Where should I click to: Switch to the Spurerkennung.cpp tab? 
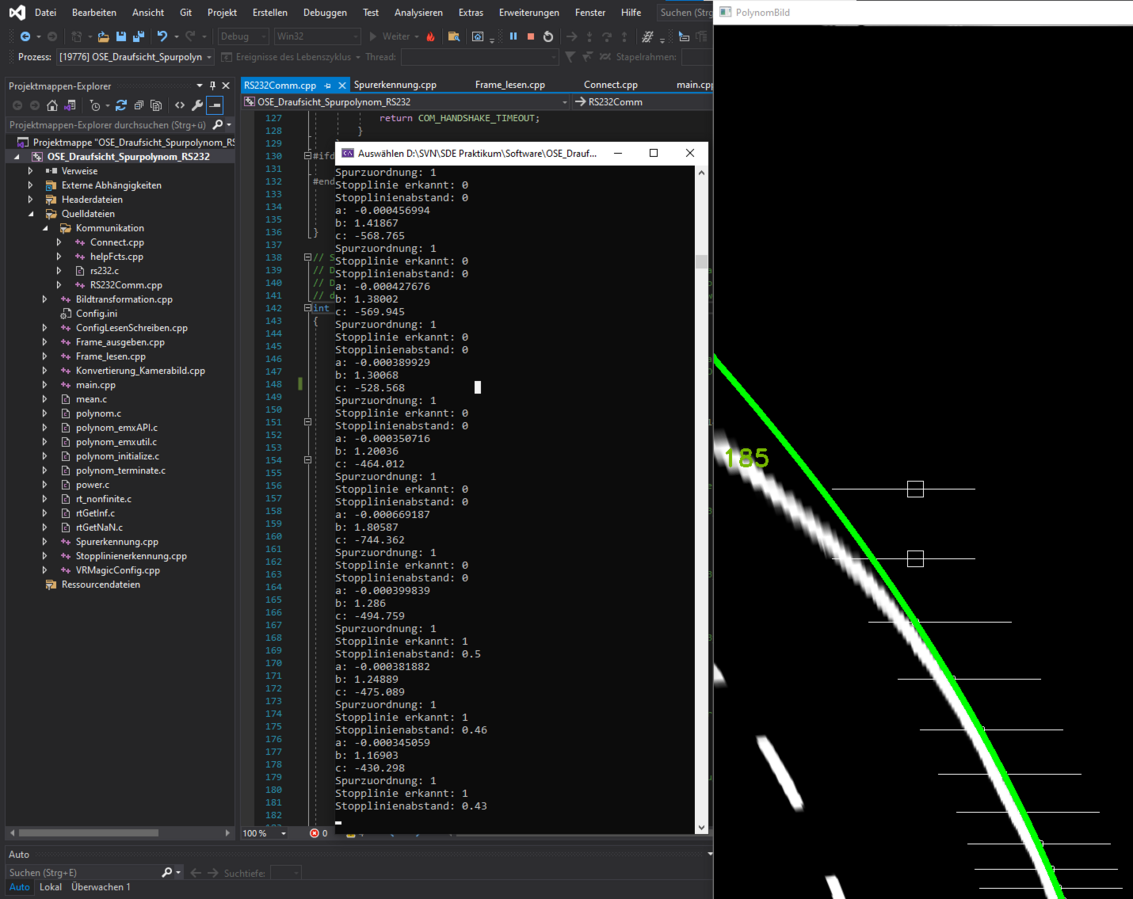coord(395,85)
